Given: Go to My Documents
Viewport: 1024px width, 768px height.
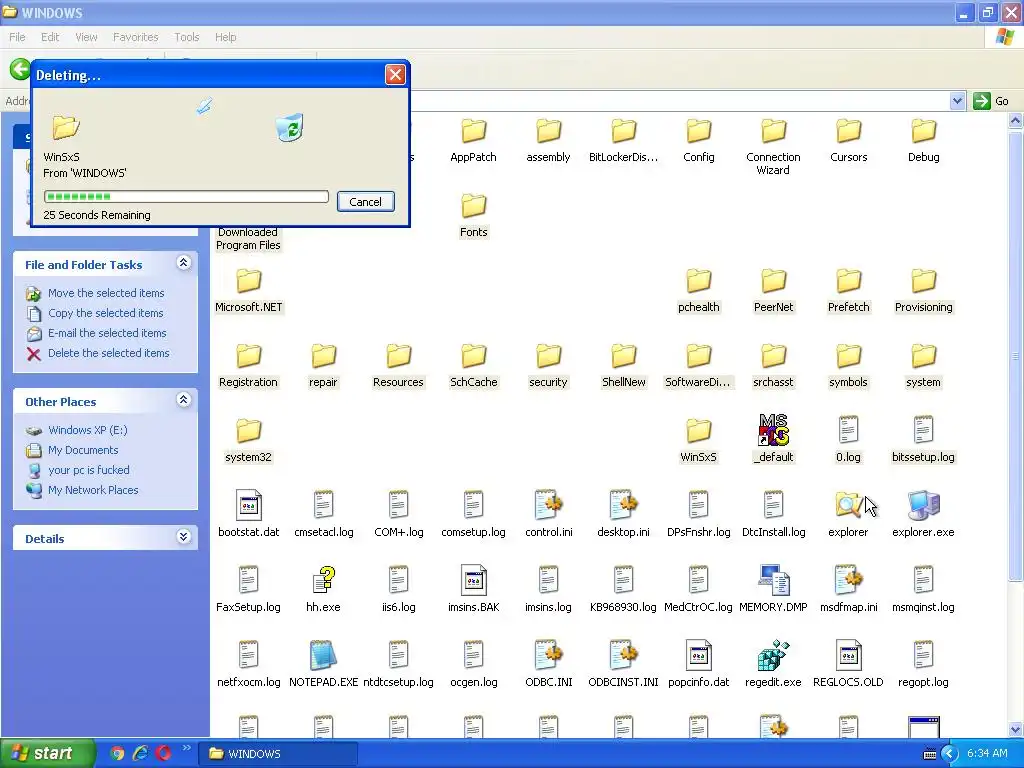Looking at the screenshot, I should click(x=83, y=450).
